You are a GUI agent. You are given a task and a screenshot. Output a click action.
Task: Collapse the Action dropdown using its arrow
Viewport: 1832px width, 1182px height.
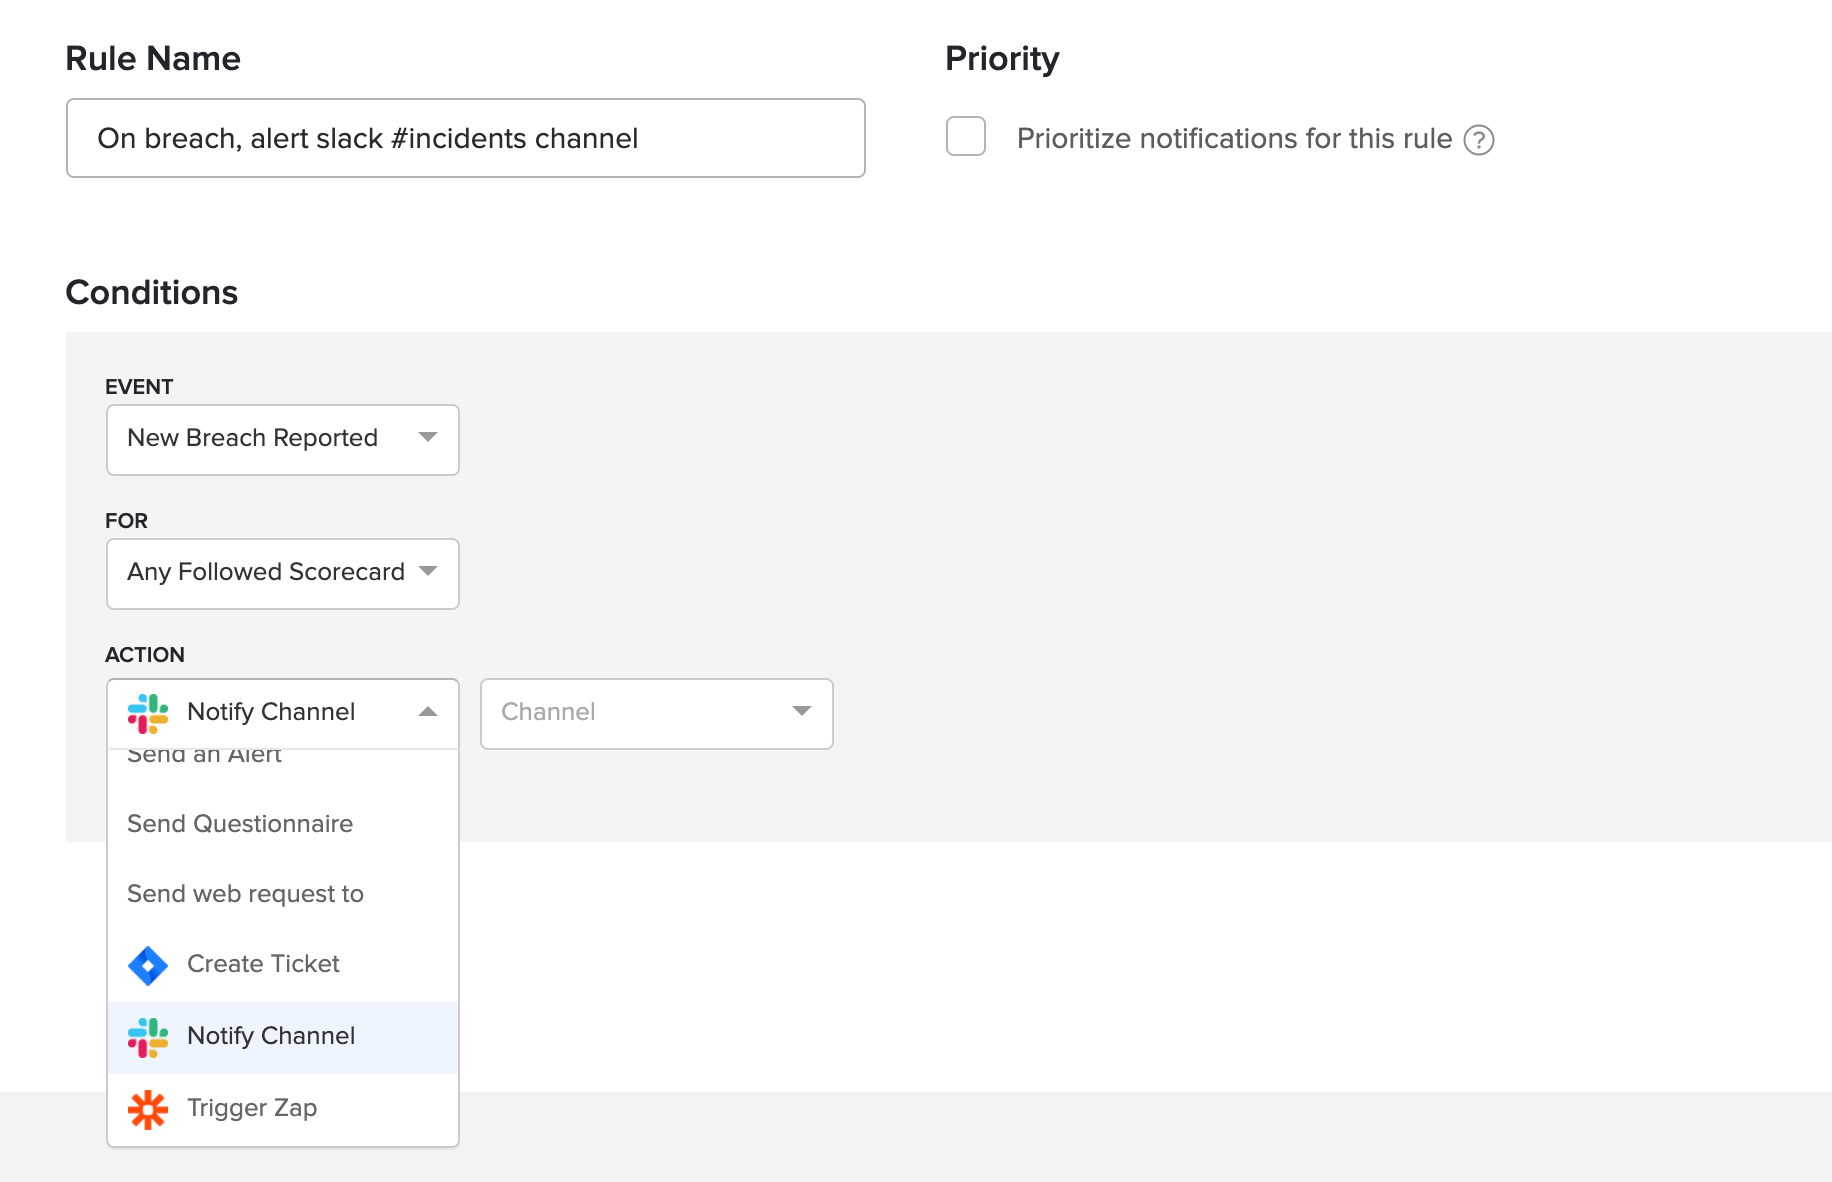[x=428, y=712]
